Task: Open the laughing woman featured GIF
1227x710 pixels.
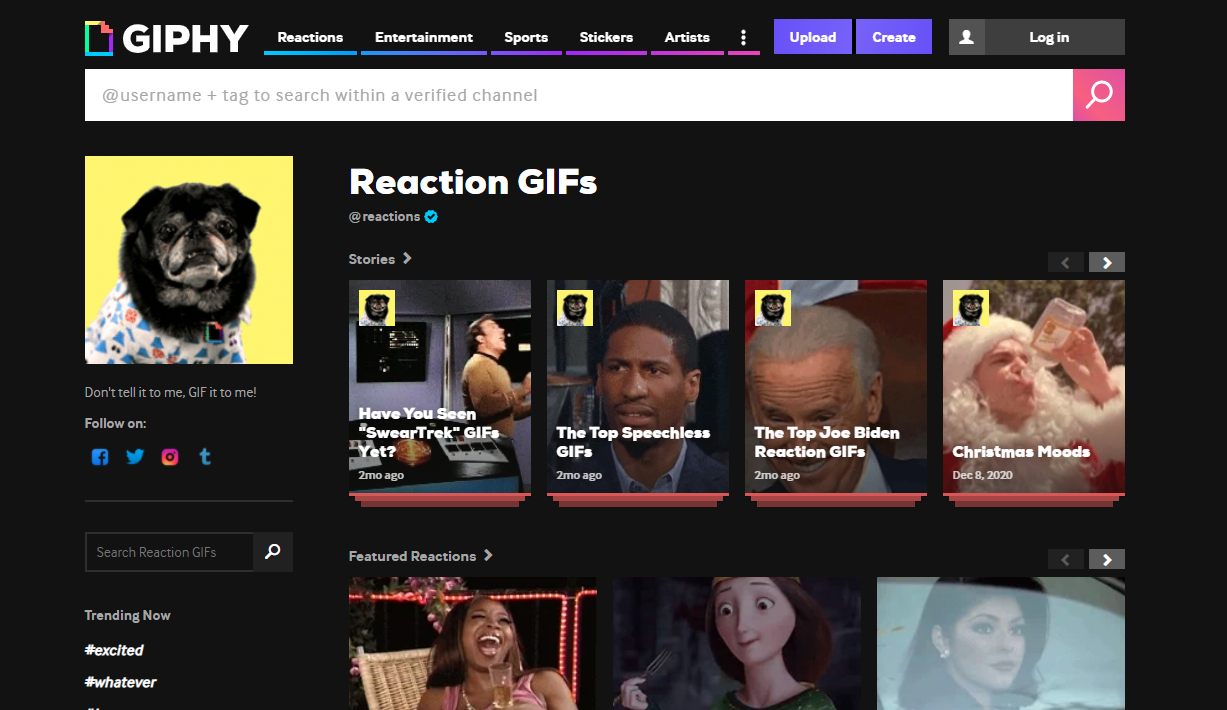Action: tap(473, 643)
